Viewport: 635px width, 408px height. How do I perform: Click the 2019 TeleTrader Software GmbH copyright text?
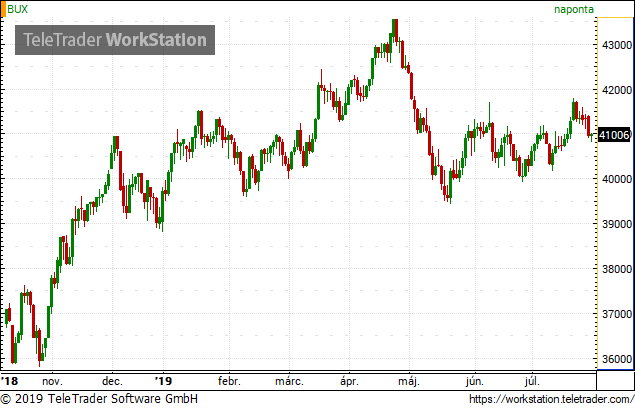pos(99,399)
